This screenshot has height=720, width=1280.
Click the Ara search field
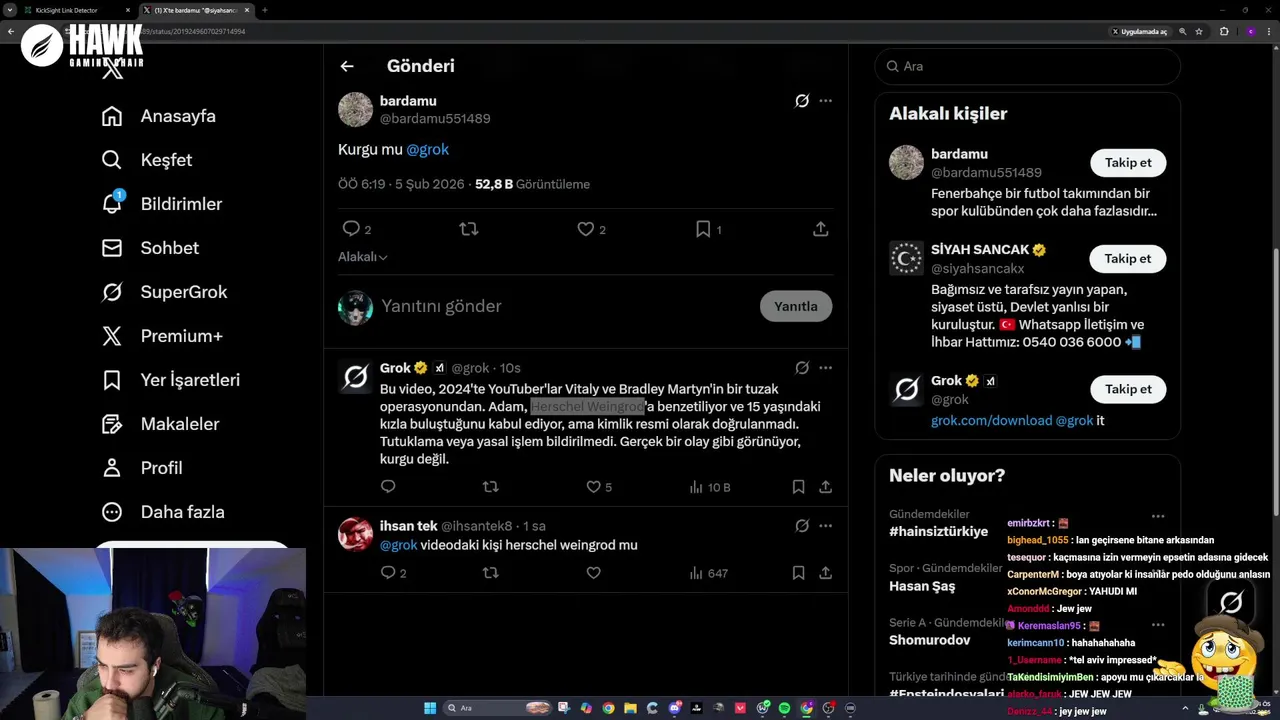(1028, 66)
